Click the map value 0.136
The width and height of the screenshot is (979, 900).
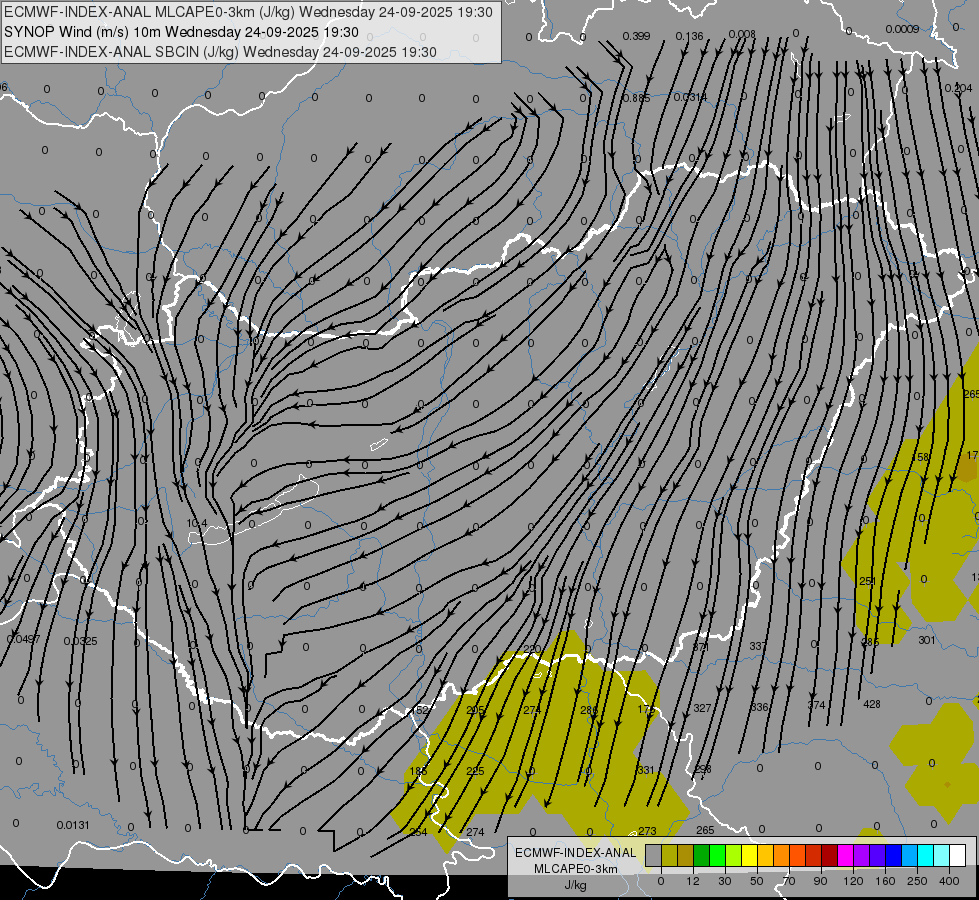[x=689, y=36]
